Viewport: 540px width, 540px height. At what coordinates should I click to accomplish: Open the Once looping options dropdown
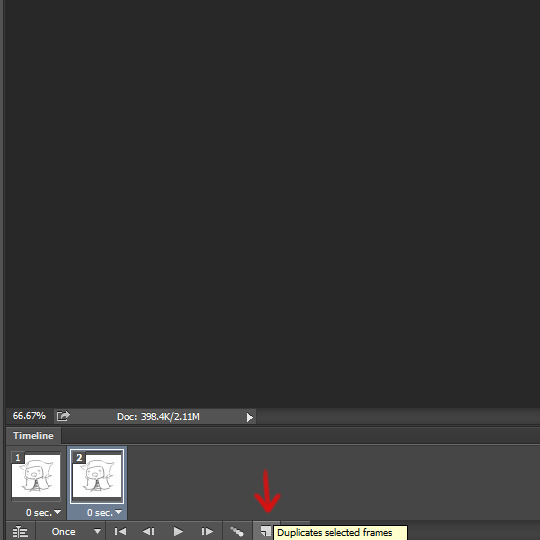point(71,531)
